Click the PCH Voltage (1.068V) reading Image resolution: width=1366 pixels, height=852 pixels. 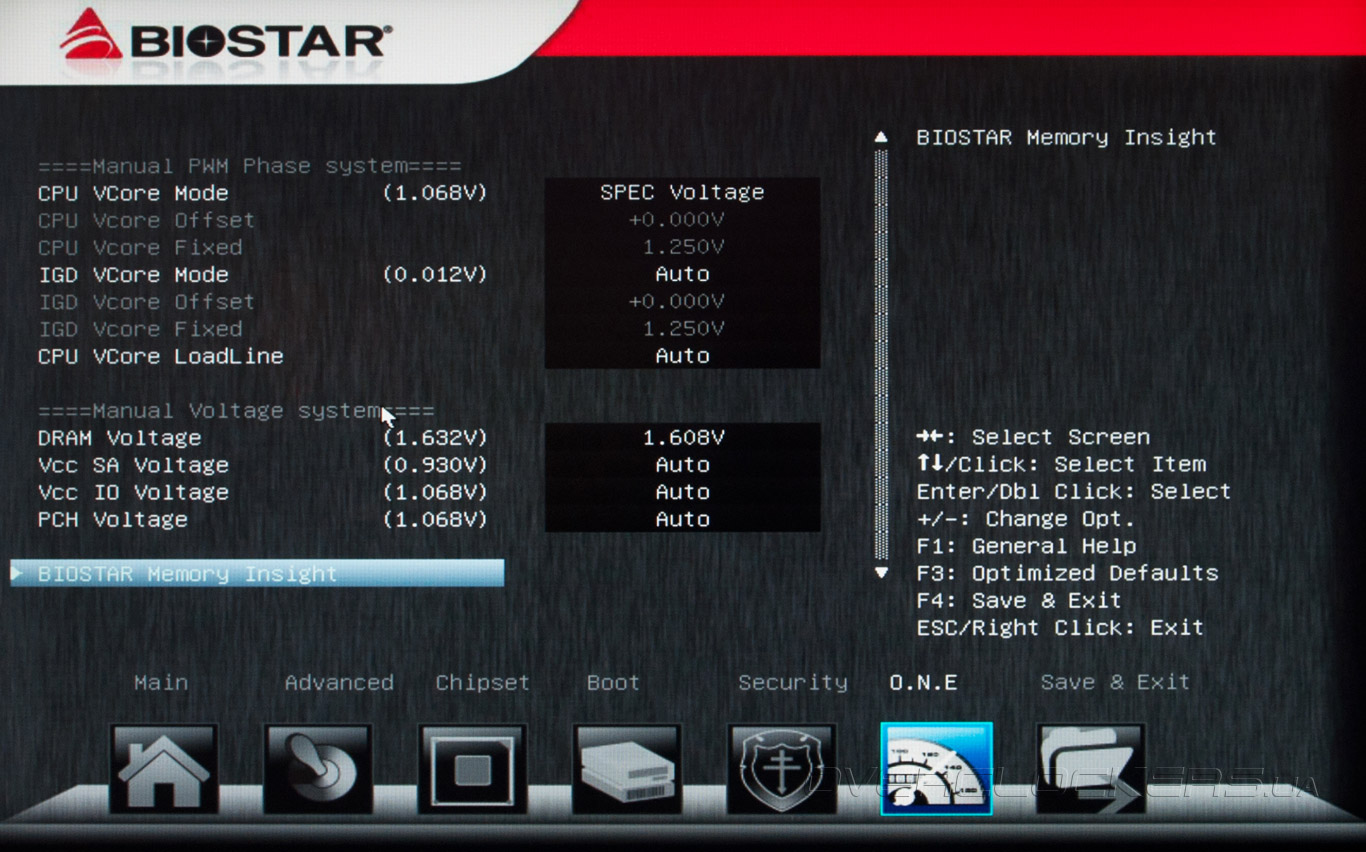[435, 519]
